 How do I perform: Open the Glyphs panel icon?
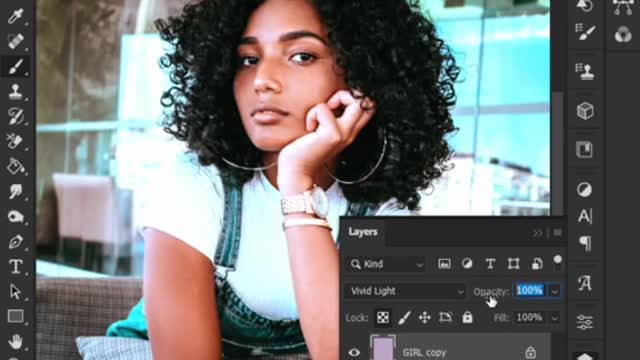coord(585,282)
